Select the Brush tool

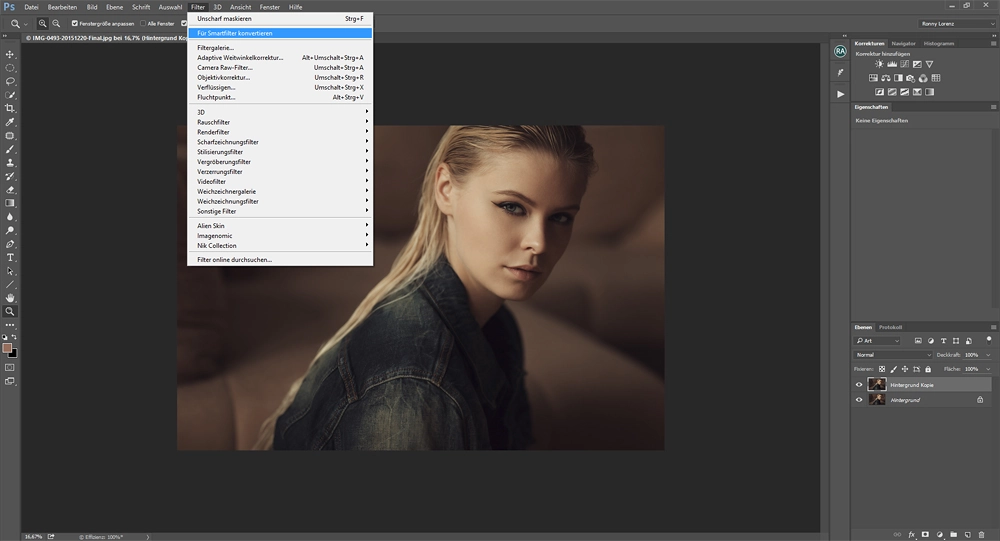coord(10,149)
